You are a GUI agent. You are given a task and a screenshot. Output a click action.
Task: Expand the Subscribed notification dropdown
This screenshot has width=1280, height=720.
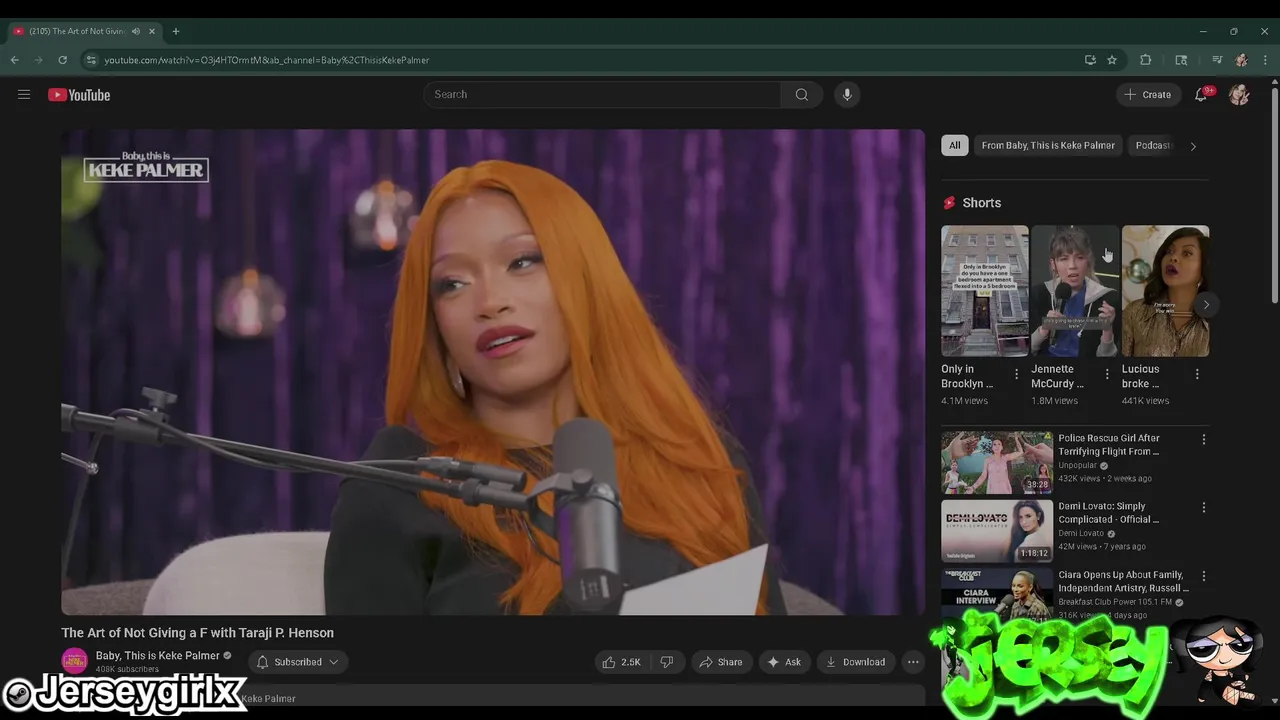[297, 662]
